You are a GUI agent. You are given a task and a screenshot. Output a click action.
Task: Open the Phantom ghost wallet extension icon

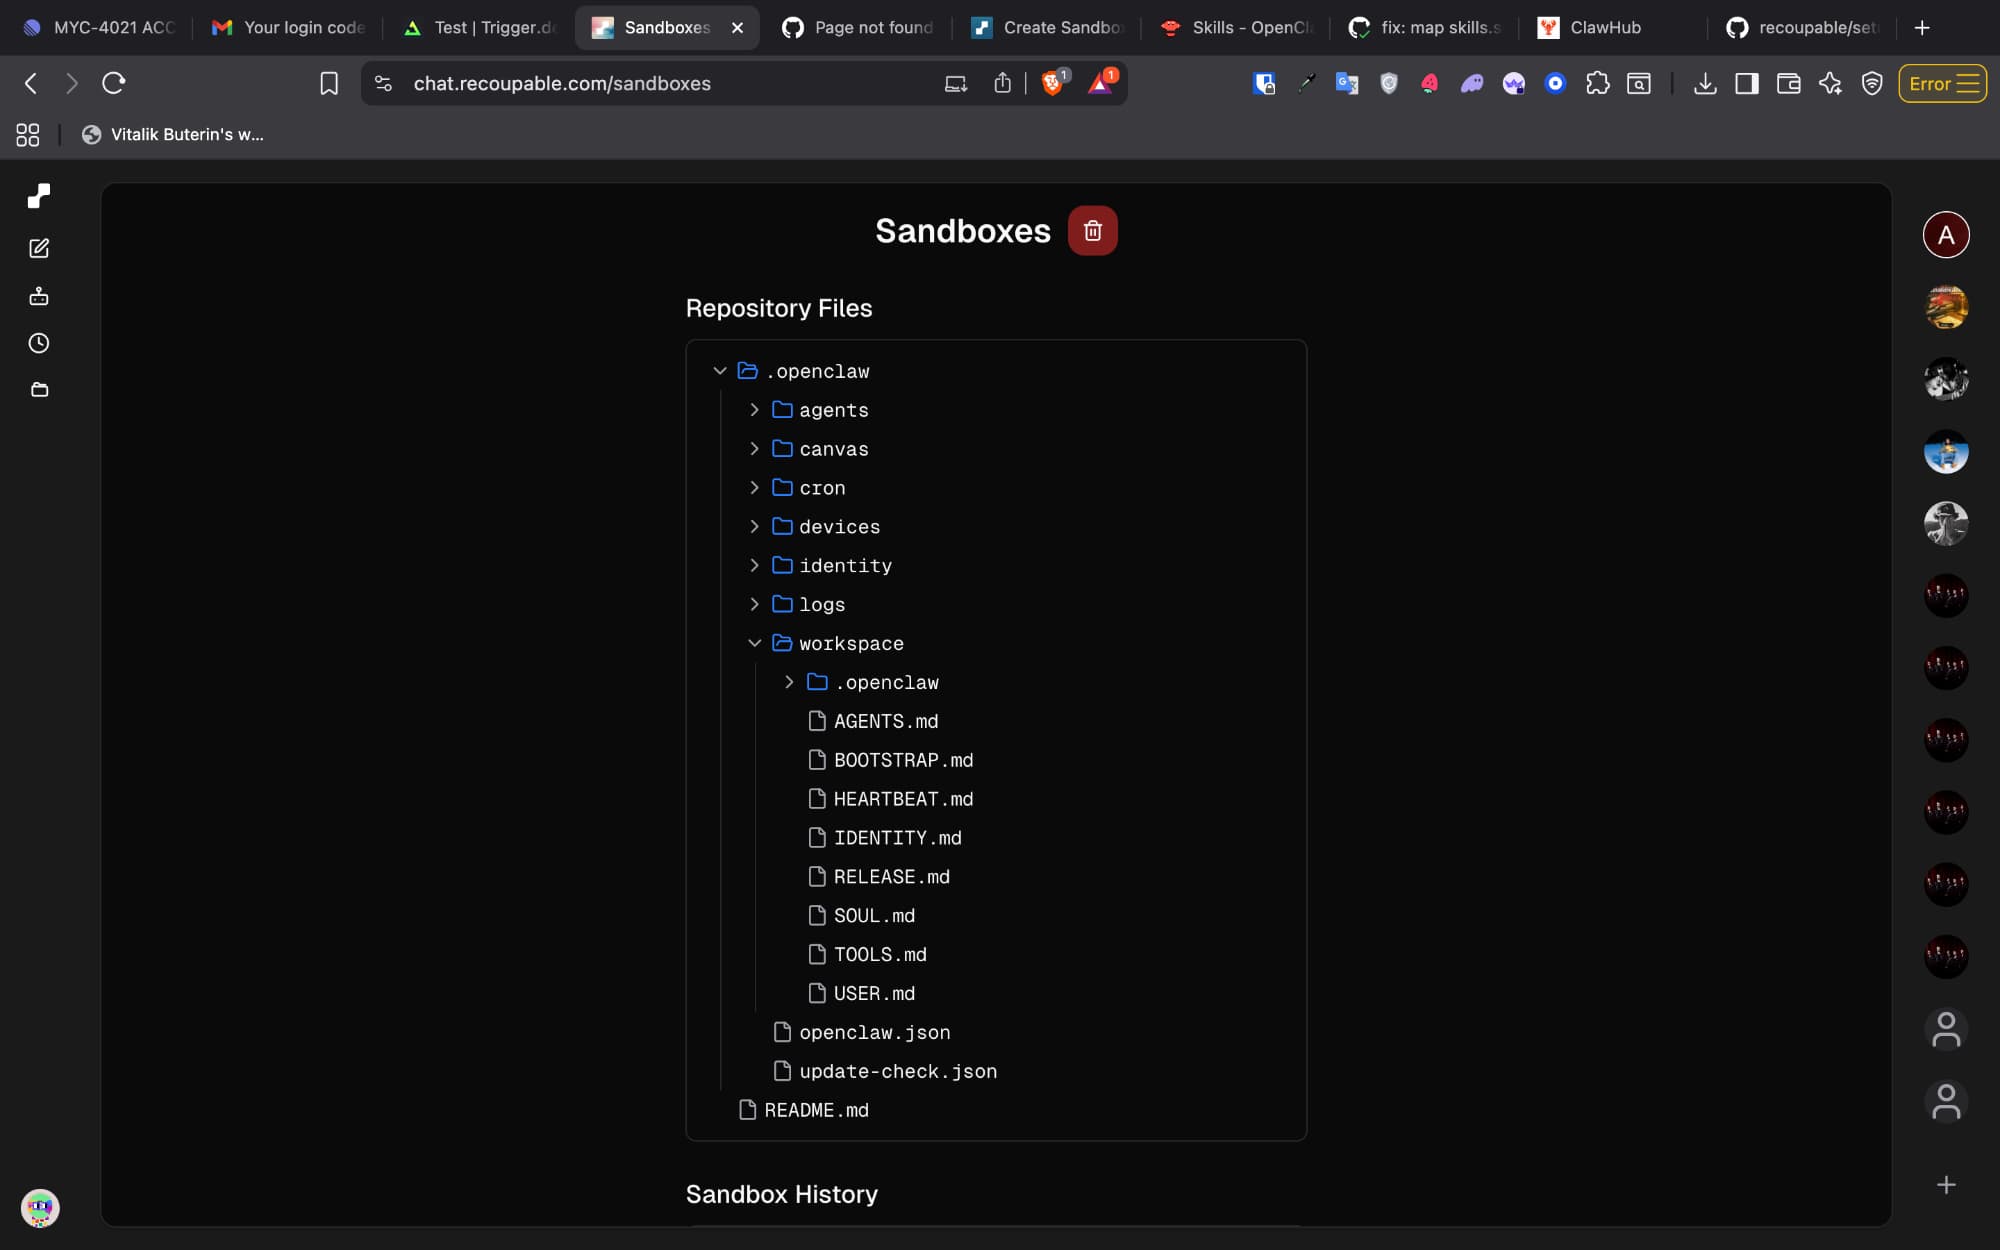pos(1471,84)
